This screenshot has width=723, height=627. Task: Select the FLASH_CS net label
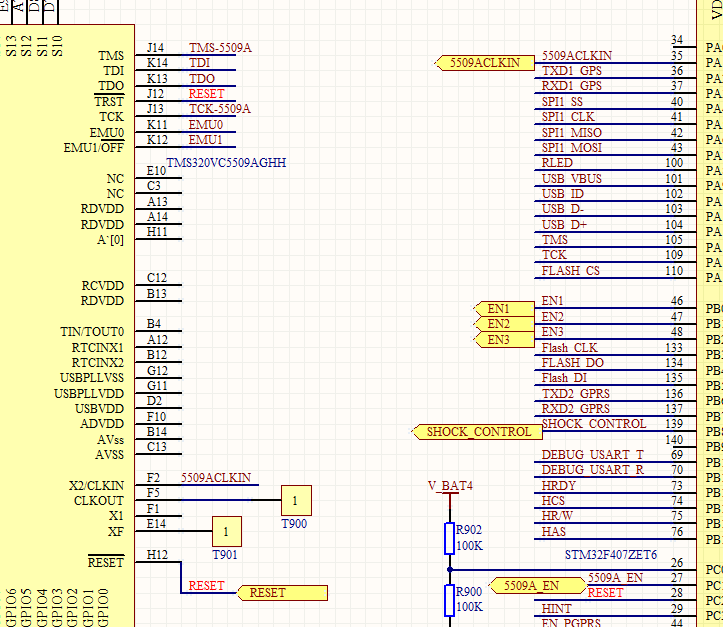571,271
